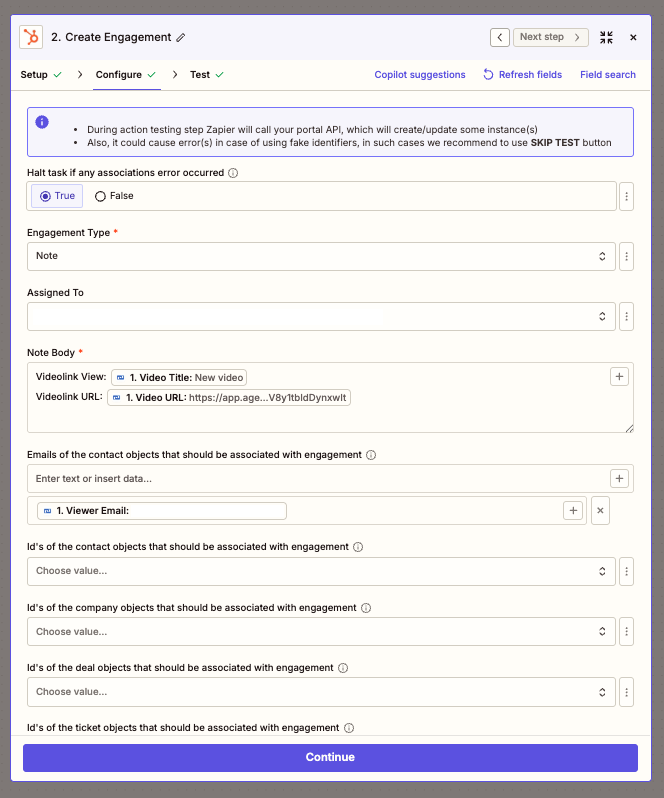Click Refresh fields

522,74
